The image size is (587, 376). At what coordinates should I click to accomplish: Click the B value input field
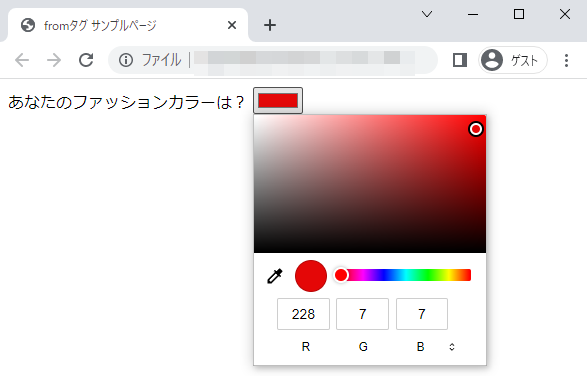click(422, 314)
